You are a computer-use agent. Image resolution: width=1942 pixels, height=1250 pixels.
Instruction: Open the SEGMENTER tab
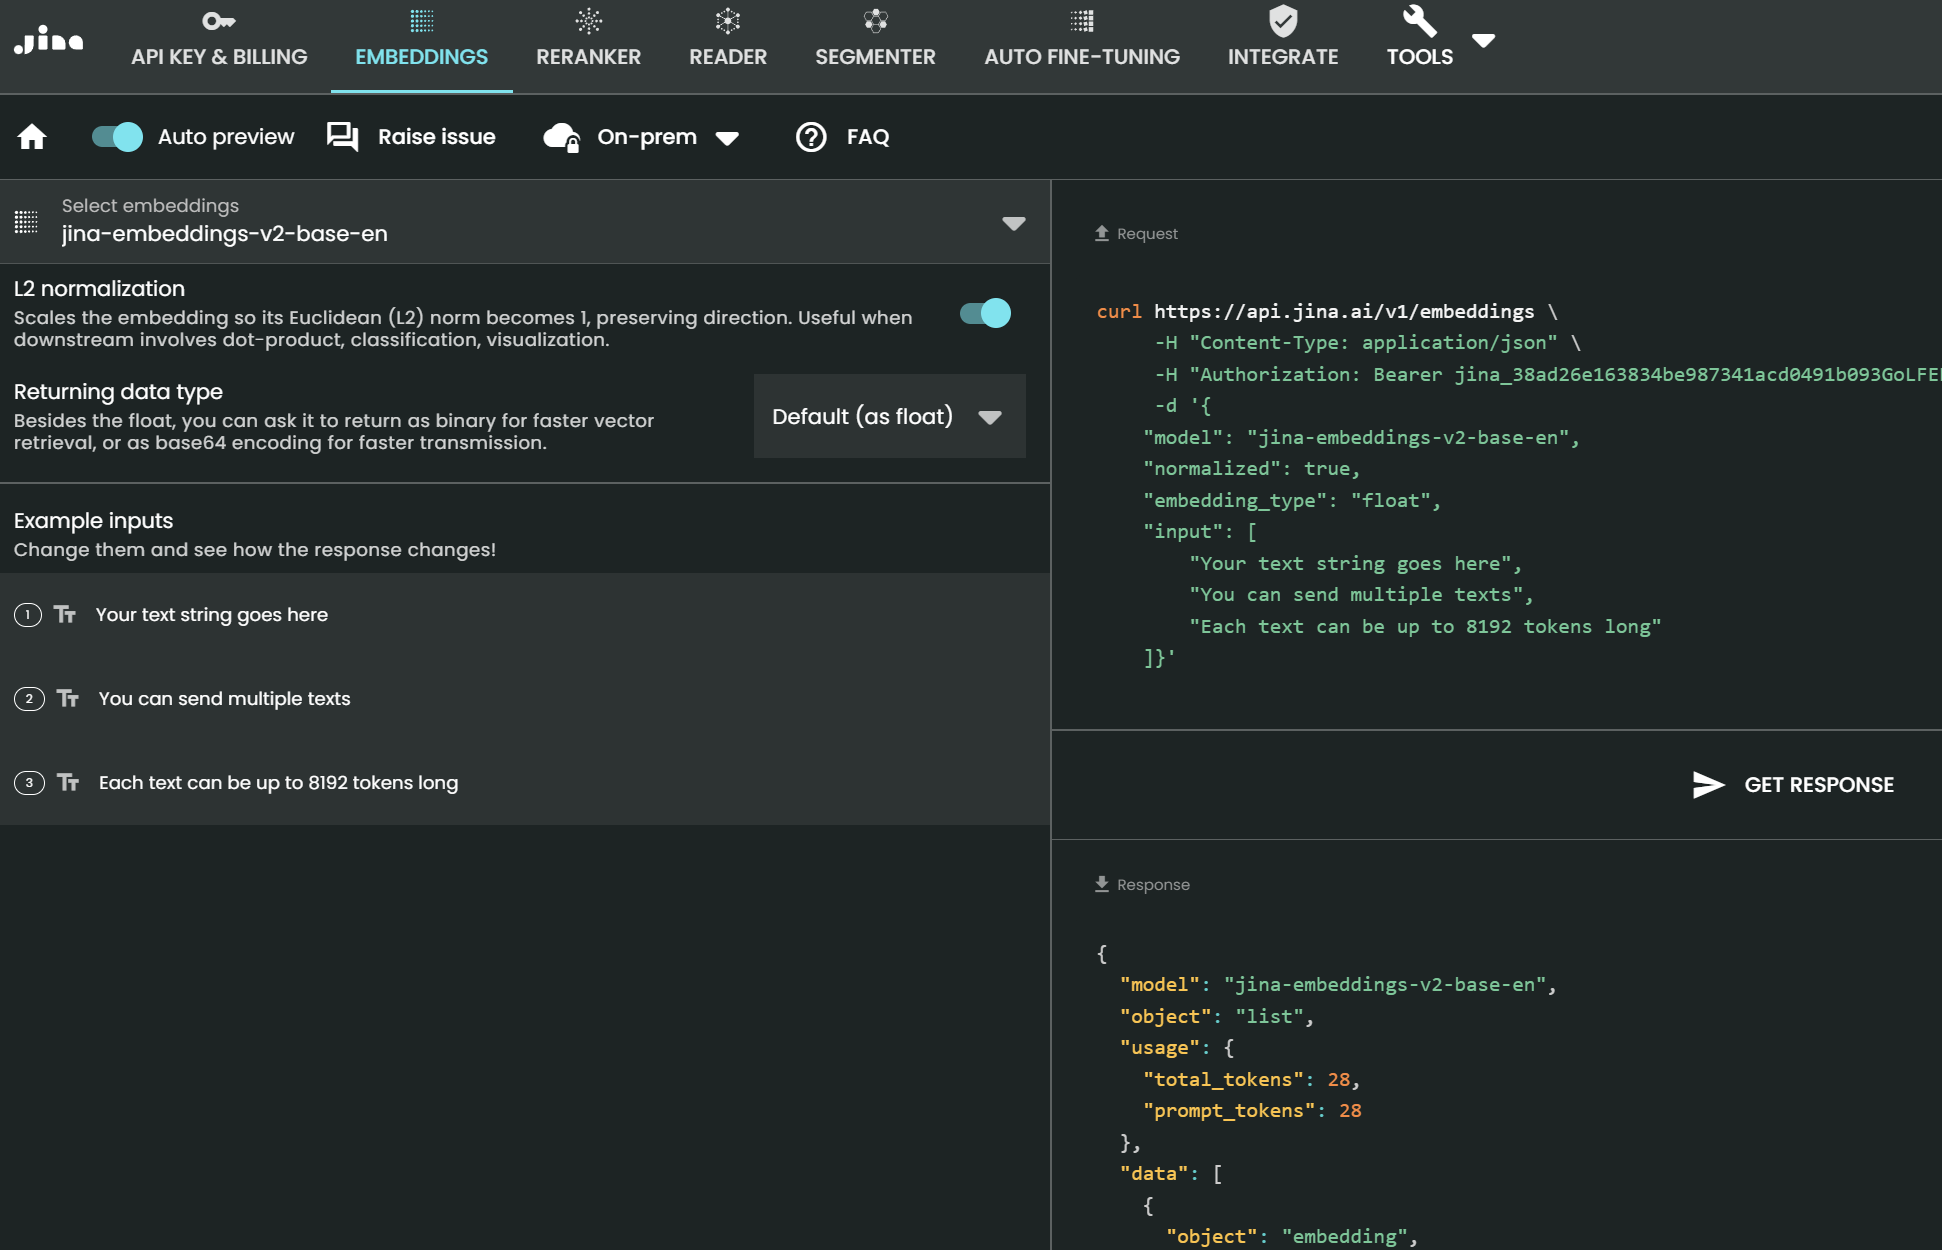[876, 46]
